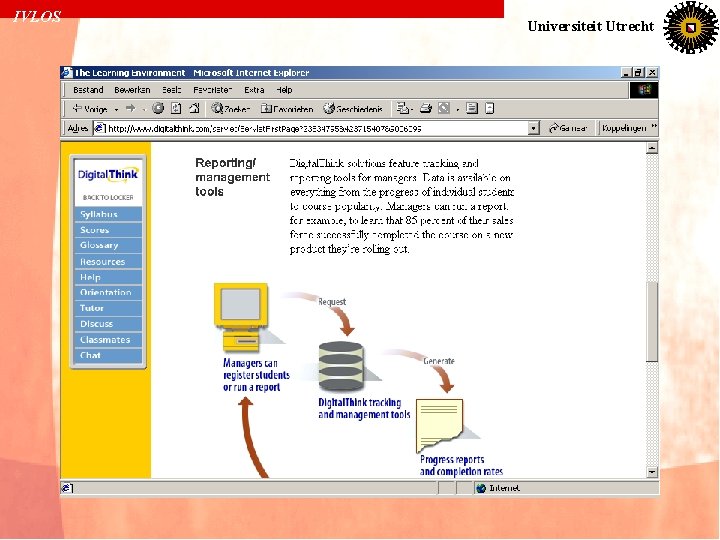Click the Refresh page toolbar icon
Viewport: 720px width, 540px height.
[176, 108]
